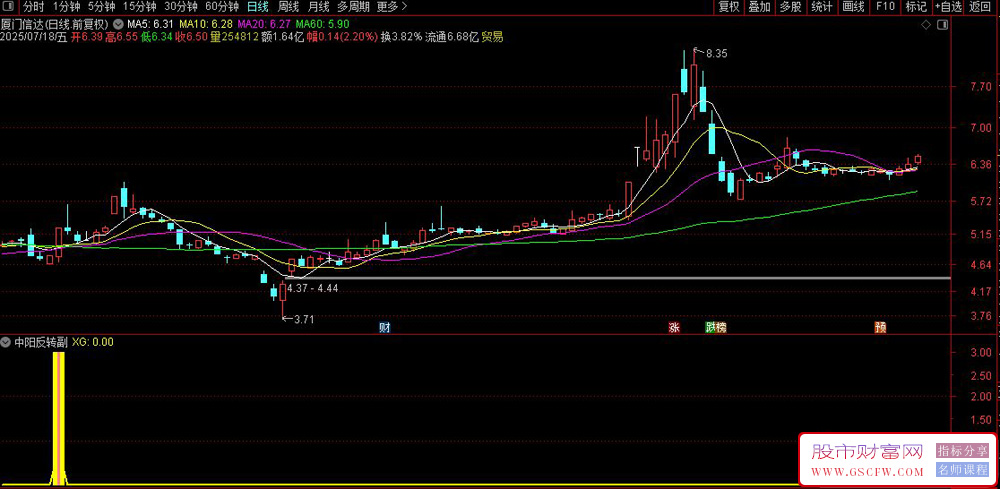Click the diamond icon in the chart's top-right corner

[x=926, y=24]
